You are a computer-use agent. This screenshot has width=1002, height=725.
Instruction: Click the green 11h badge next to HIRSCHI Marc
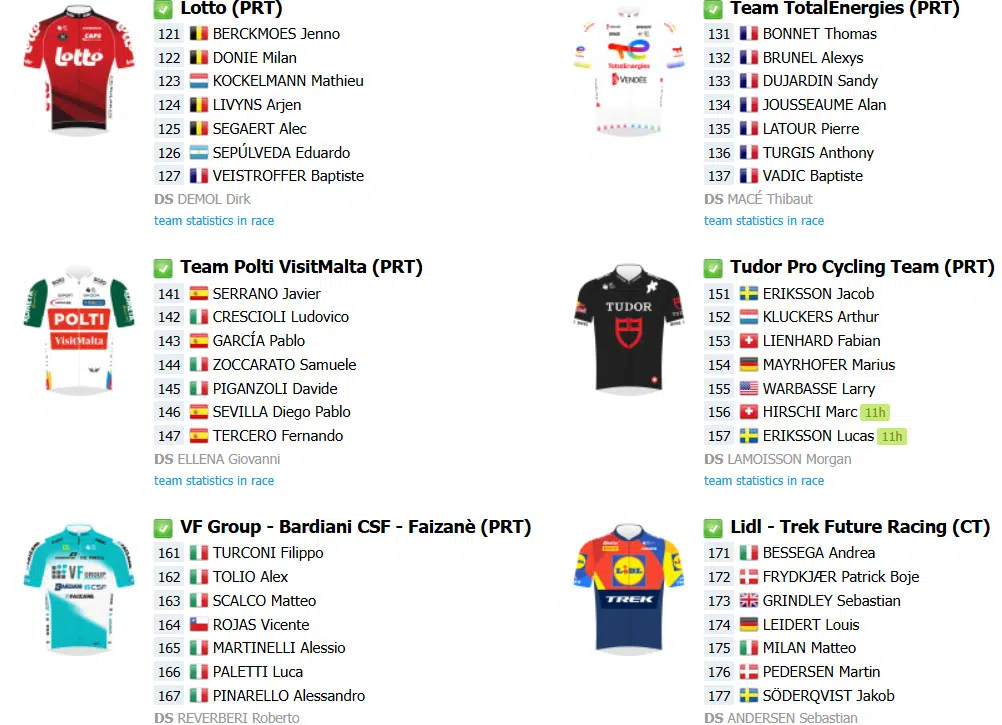(875, 413)
